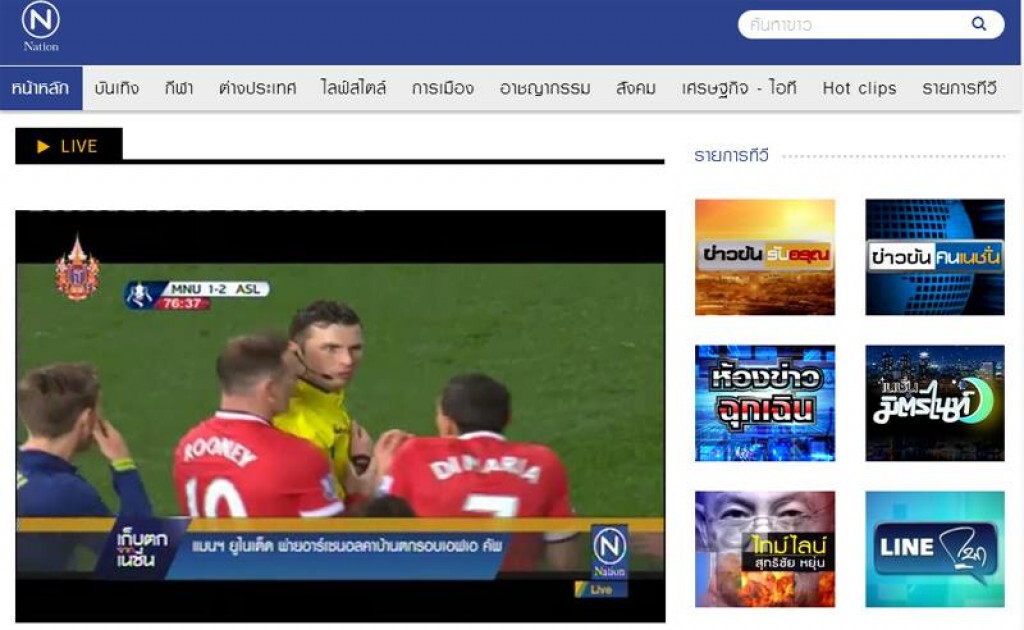Click the รายการทีวี sidebar heading
This screenshot has height=630, width=1024.
(x=731, y=155)
